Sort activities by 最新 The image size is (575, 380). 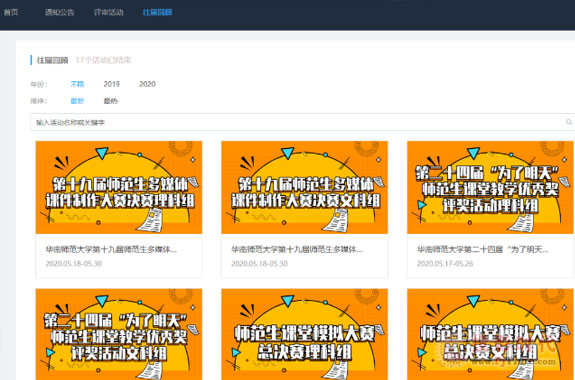tap(77, 101)
